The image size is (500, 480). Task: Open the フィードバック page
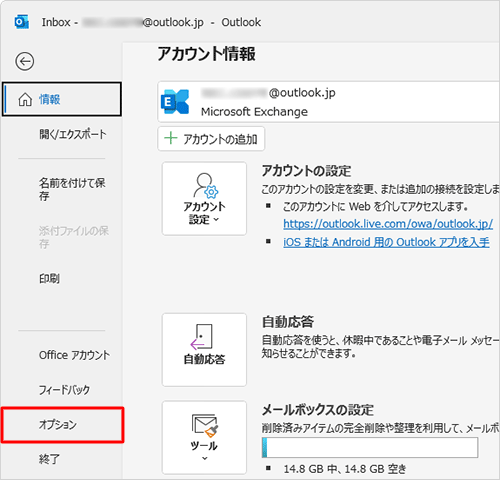point(64,390)
